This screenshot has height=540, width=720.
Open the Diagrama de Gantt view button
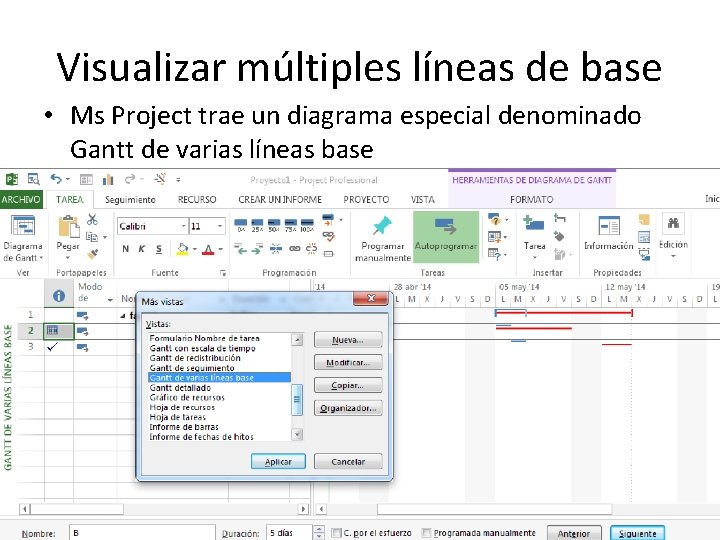tap(22, 239)
